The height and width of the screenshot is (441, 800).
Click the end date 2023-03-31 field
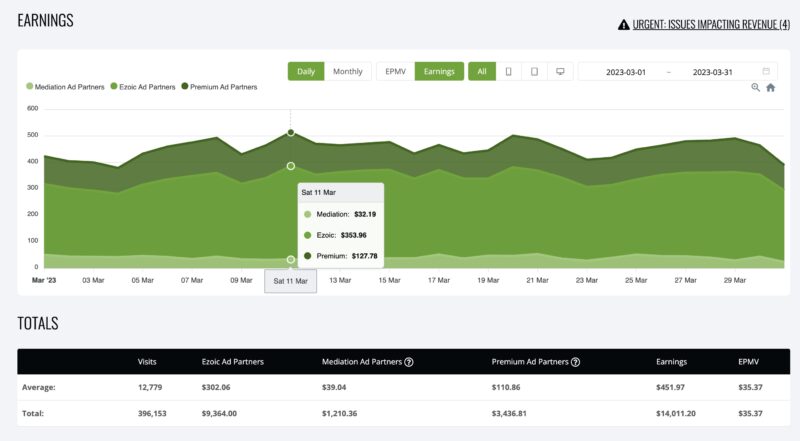(714, 72)
